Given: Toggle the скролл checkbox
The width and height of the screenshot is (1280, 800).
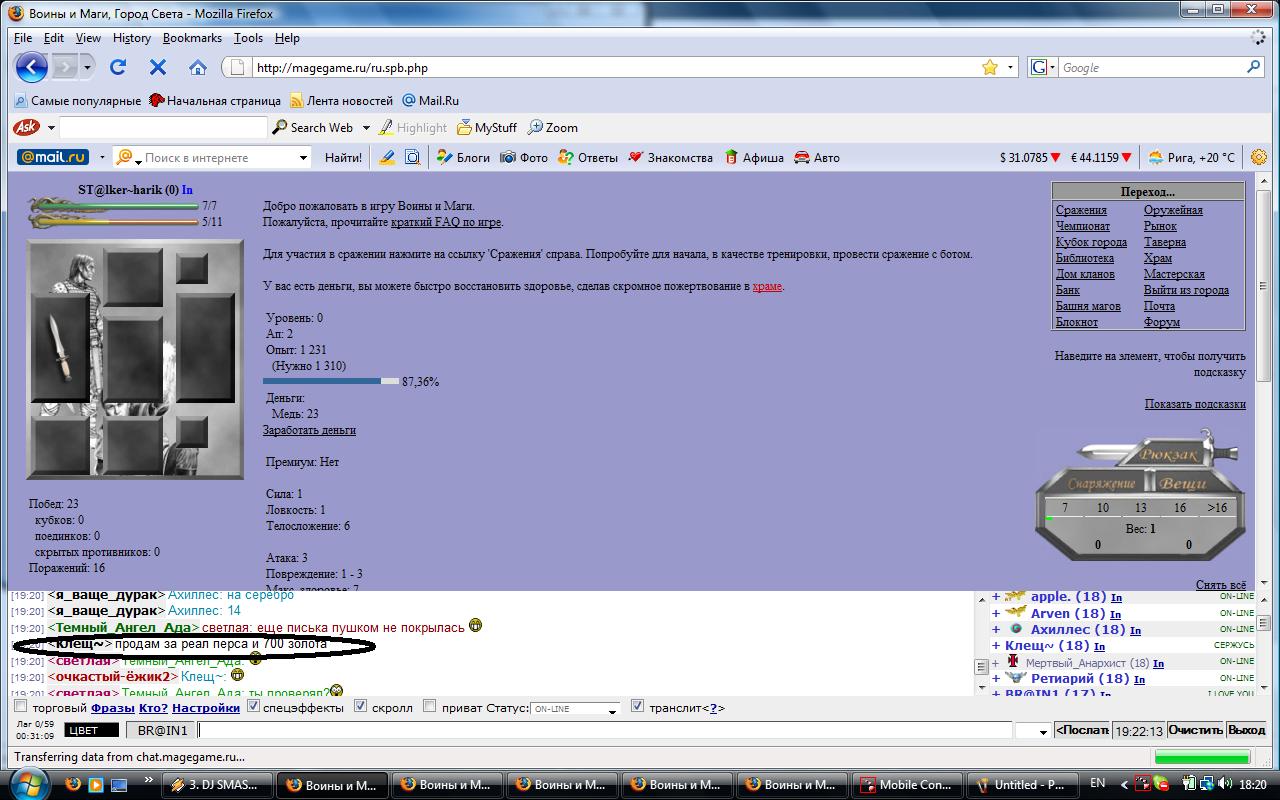Looking at the screenshot, I should point(361,707).
